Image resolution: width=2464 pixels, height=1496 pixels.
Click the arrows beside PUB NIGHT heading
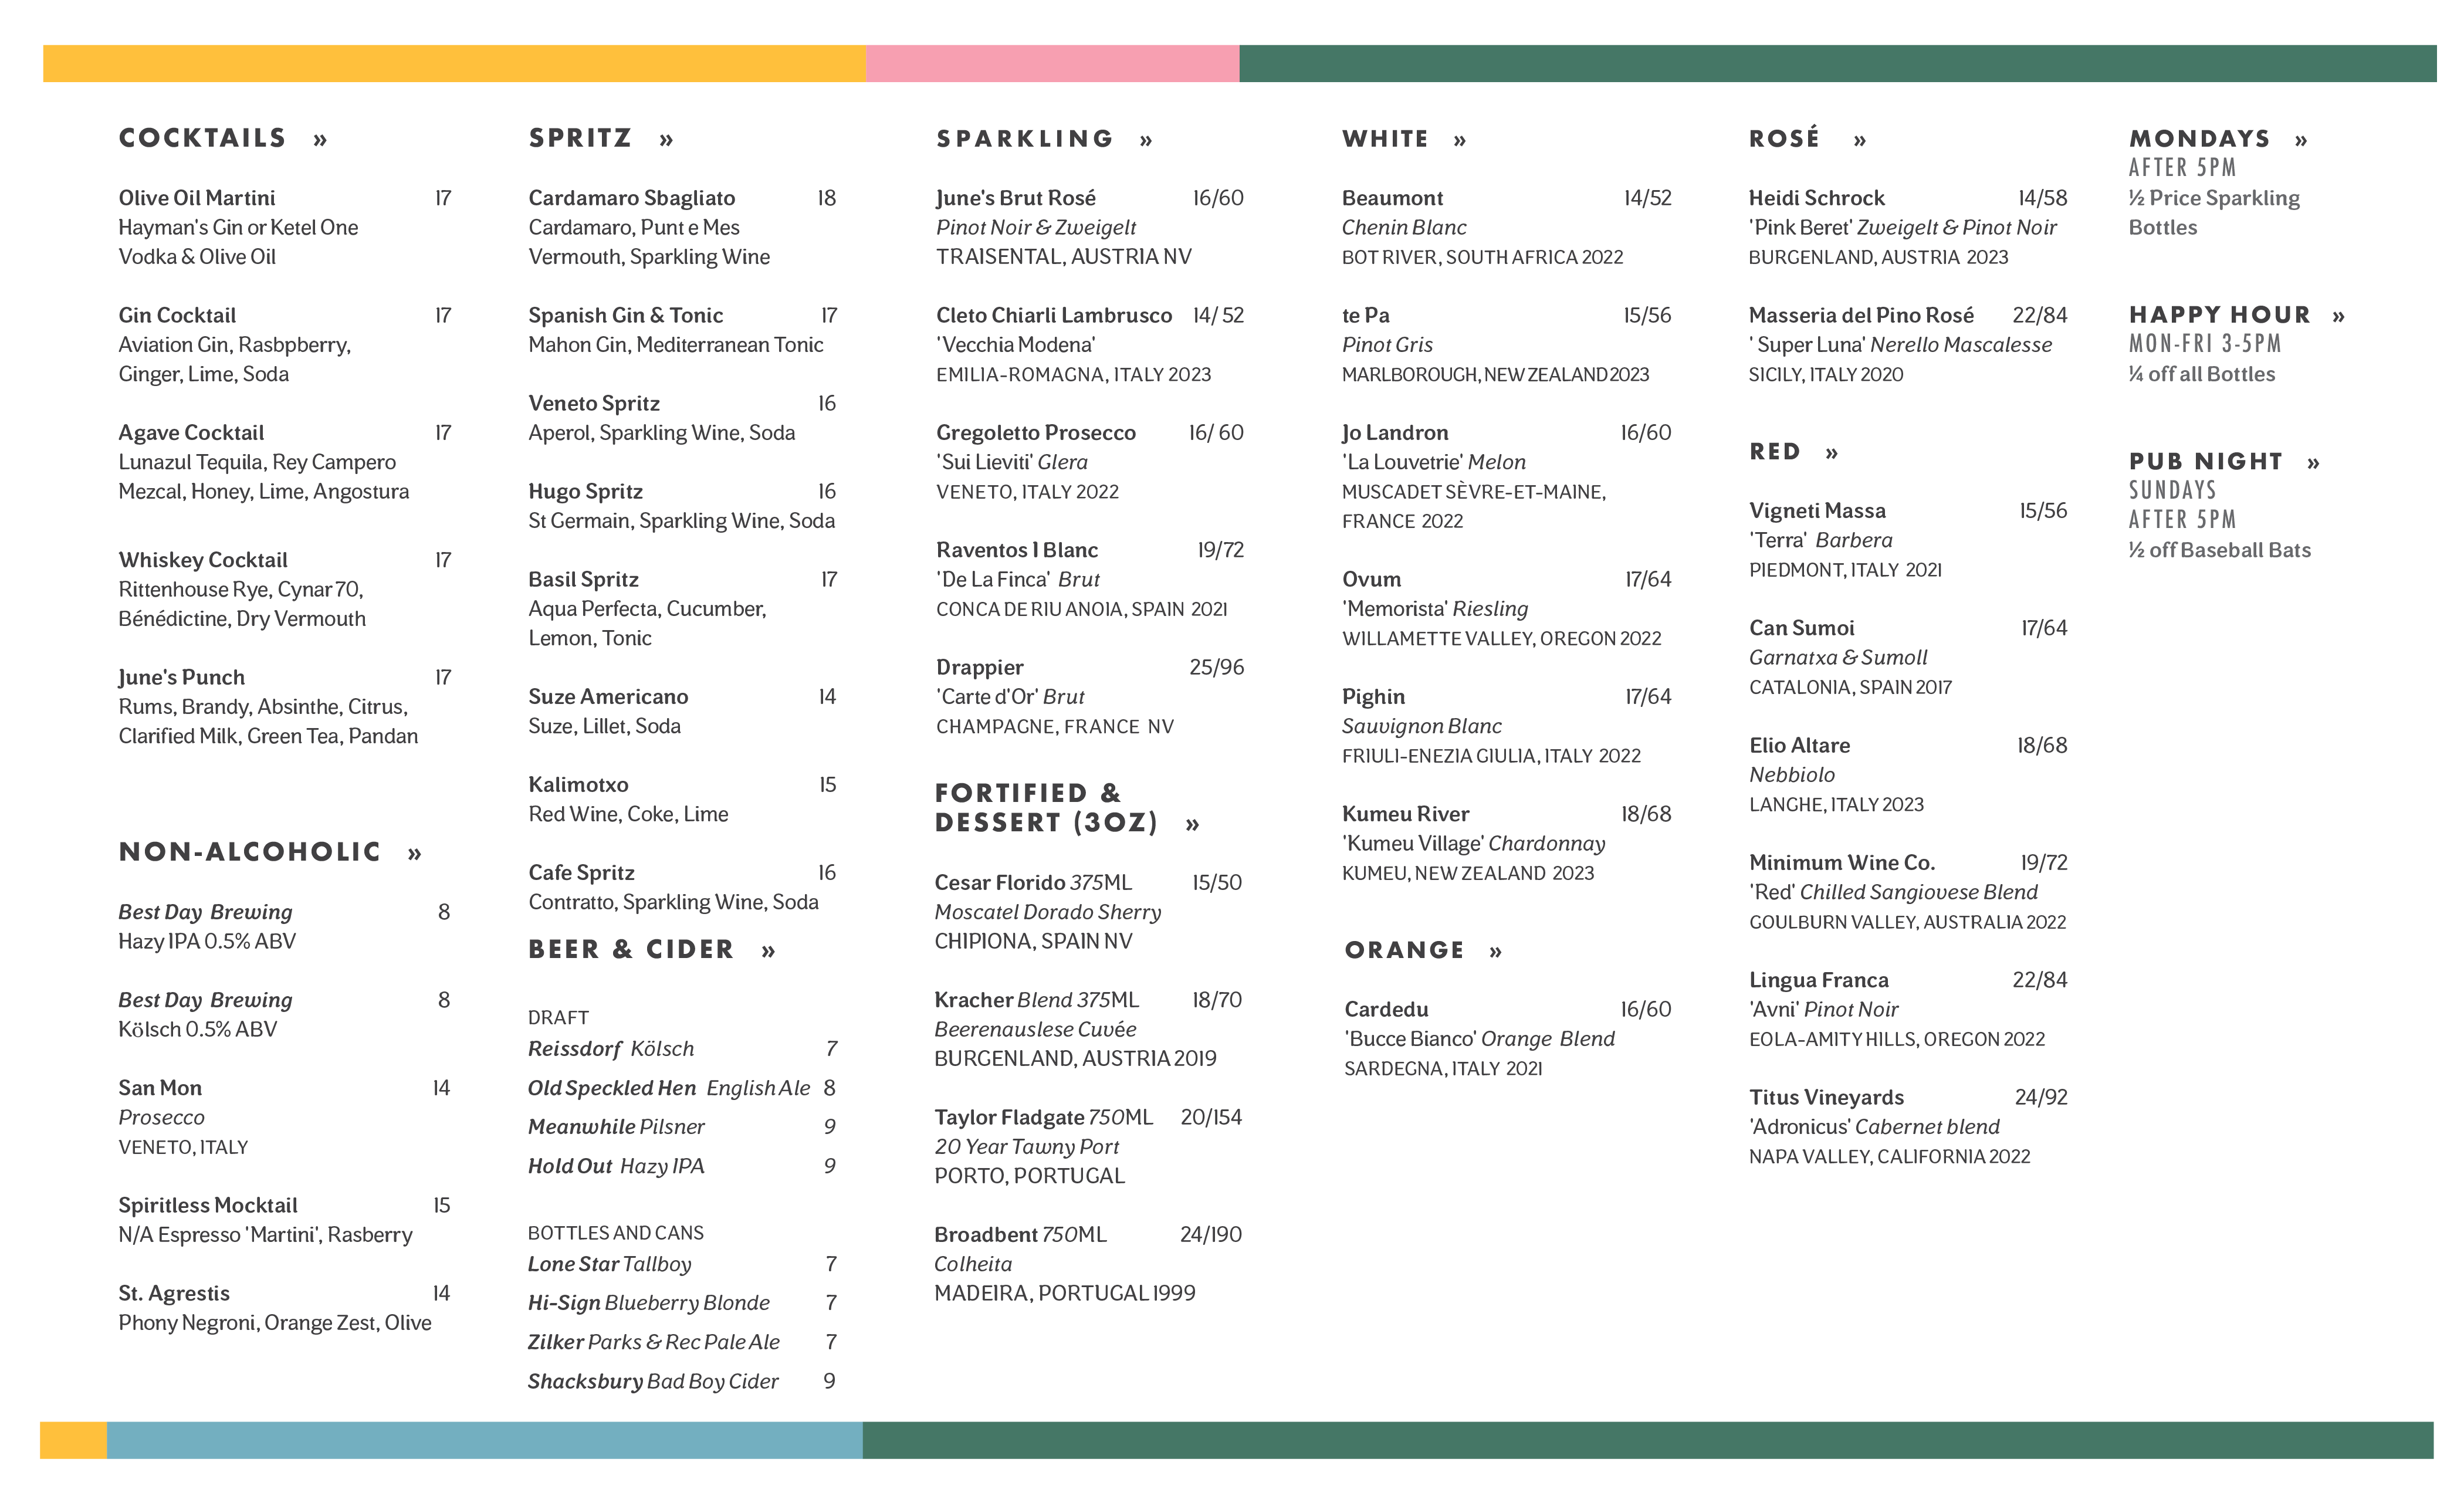(x=2313, y=463)
